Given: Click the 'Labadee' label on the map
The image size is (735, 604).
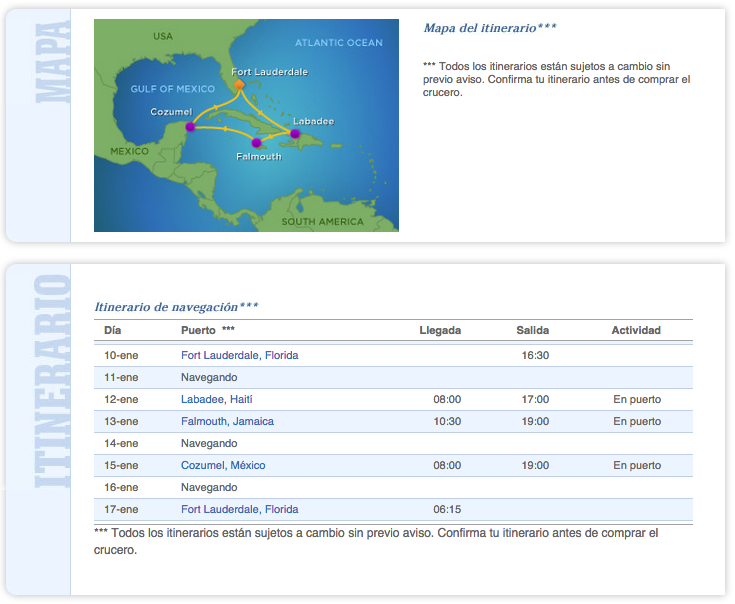Looking at the screenshot, I should (x=314, y=121).
